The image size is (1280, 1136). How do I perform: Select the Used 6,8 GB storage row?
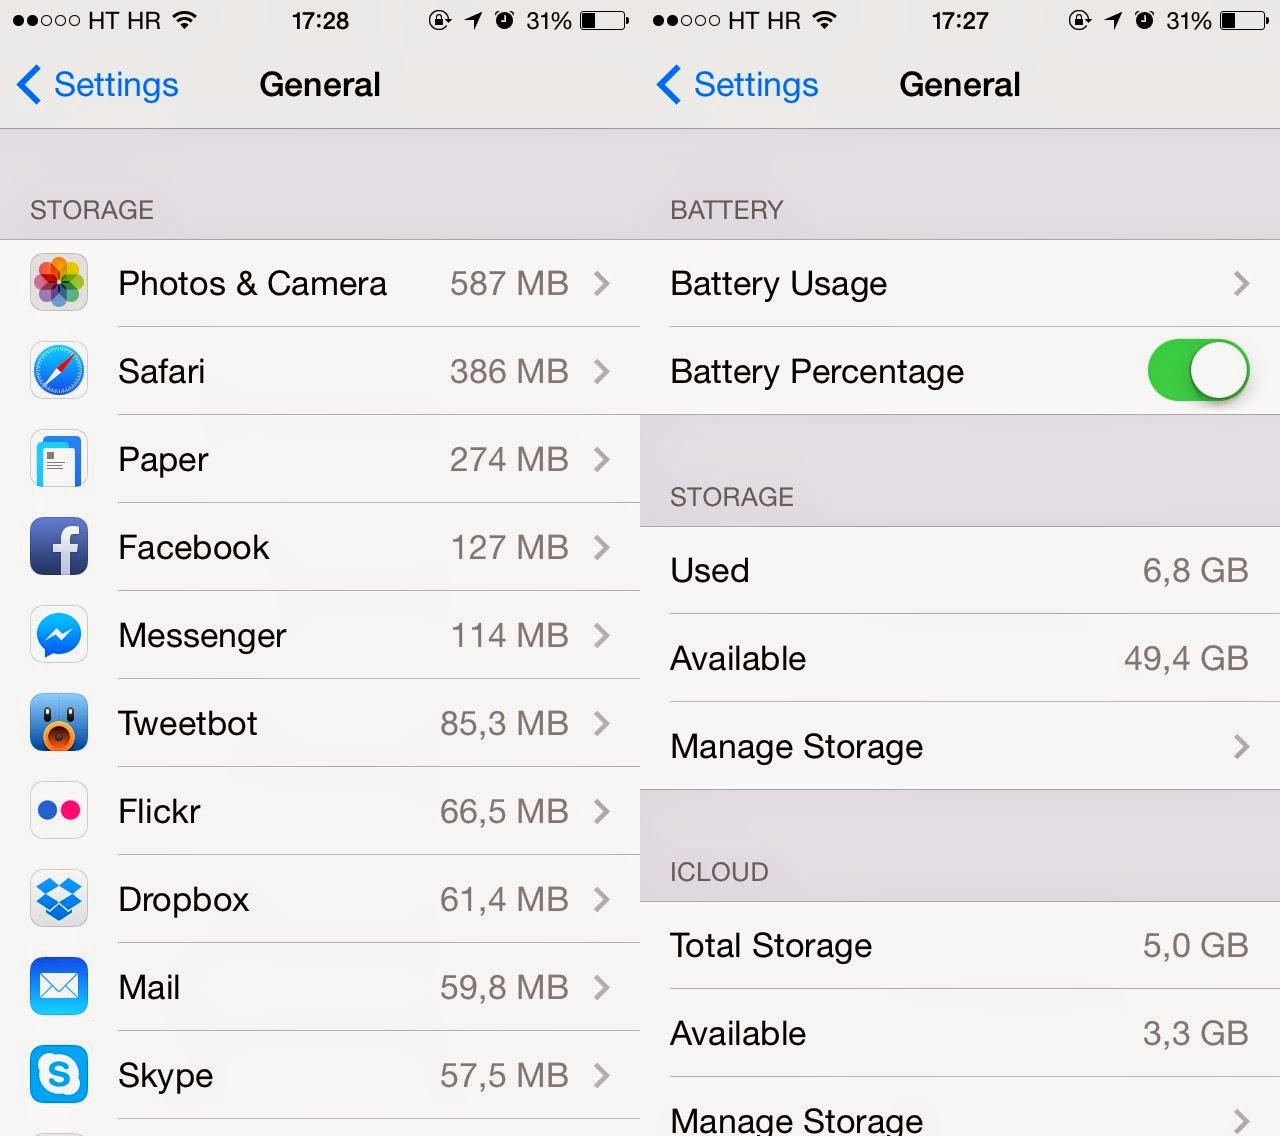tap(960, 571)
